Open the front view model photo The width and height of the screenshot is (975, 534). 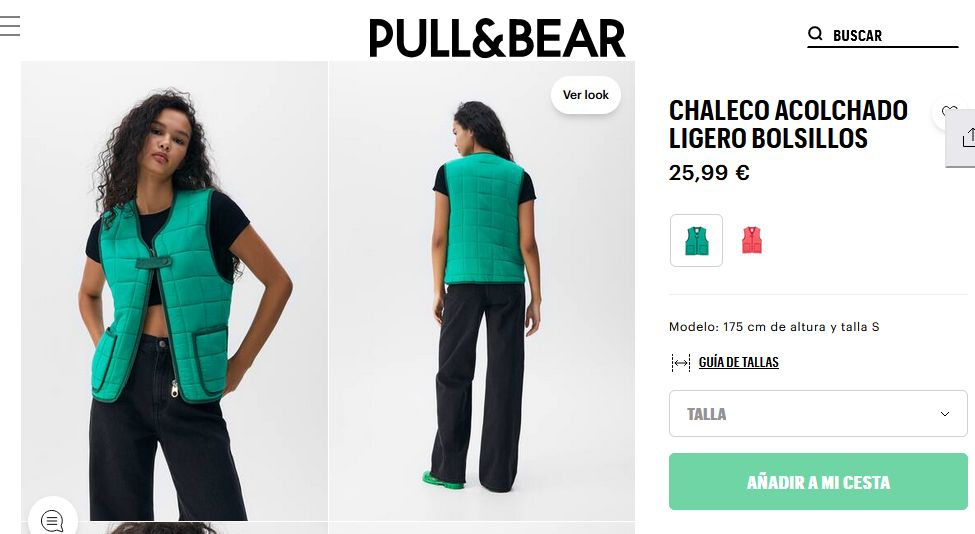tap(174, 291)
